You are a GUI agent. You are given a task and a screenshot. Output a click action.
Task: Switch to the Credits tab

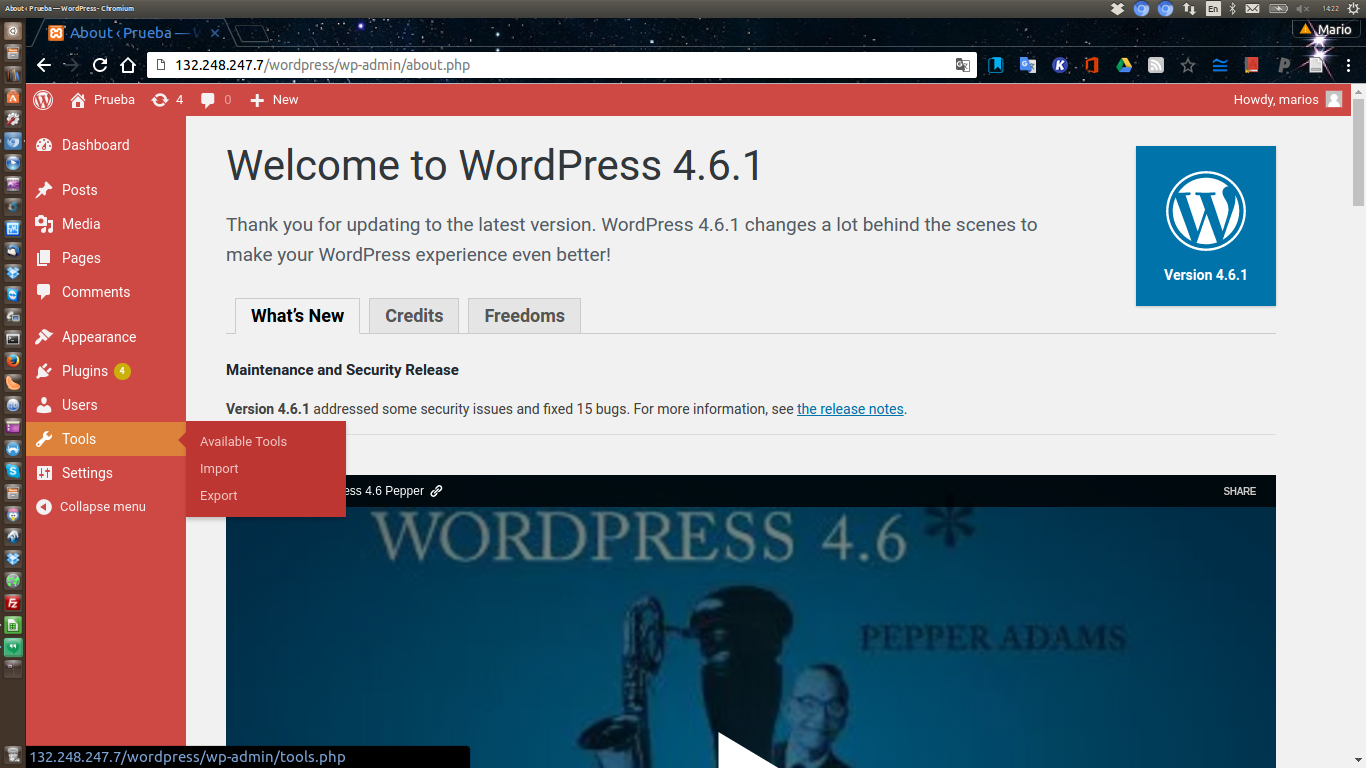click(x=414, y=316)
